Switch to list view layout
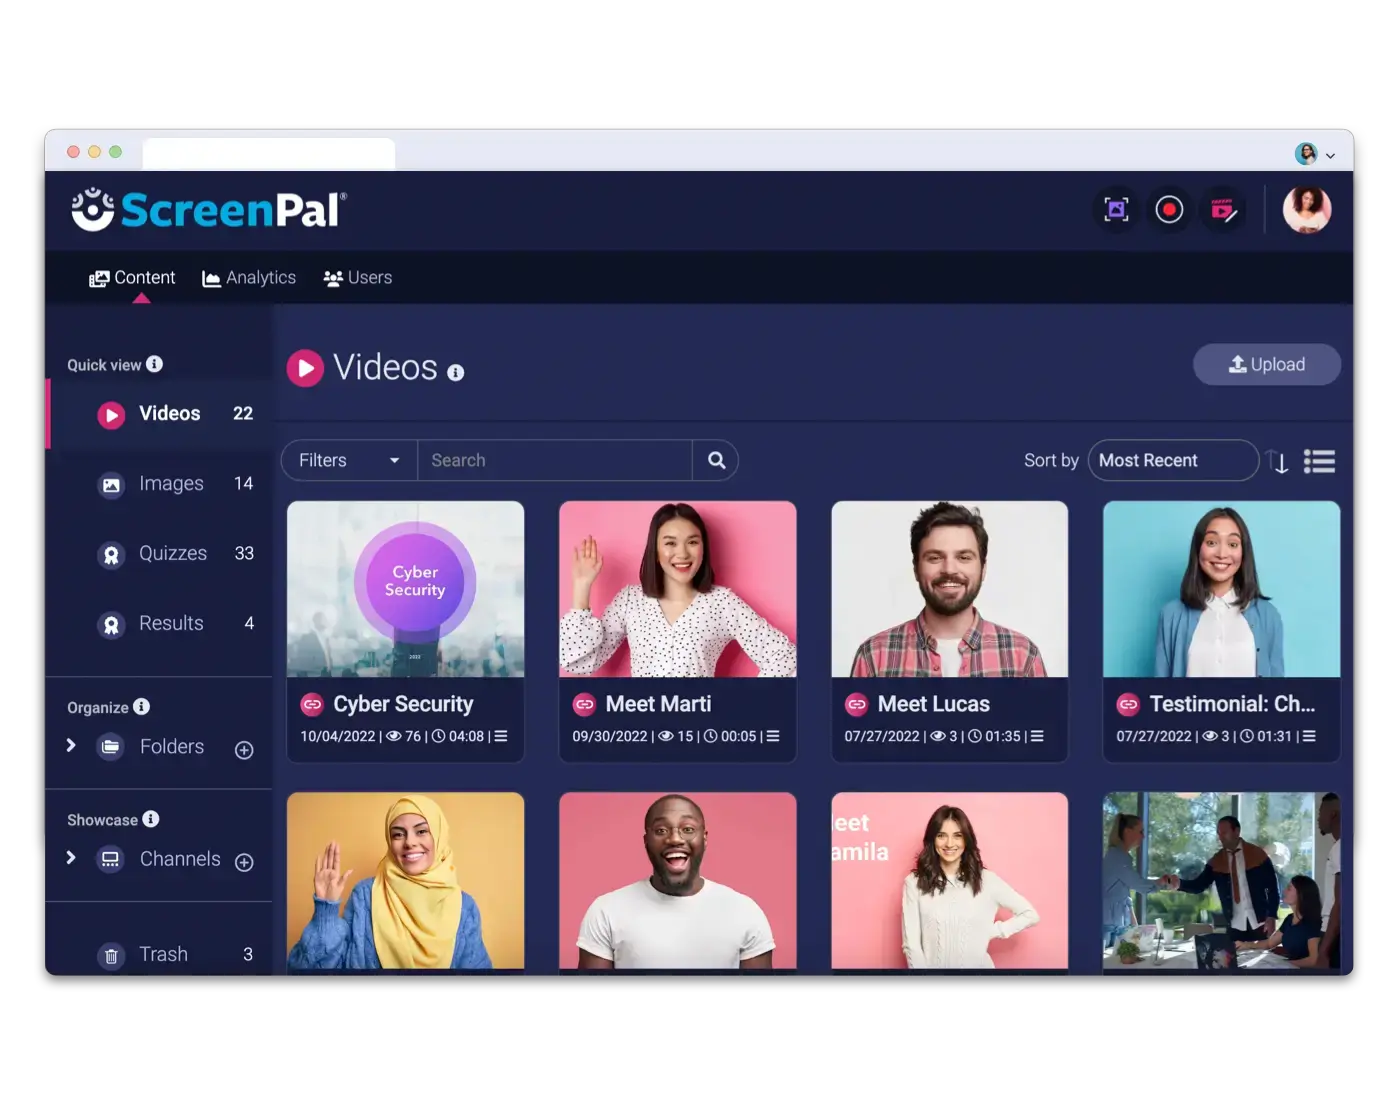The width and height of the screenshot is (1400, 1103). tap(1319, 460)
